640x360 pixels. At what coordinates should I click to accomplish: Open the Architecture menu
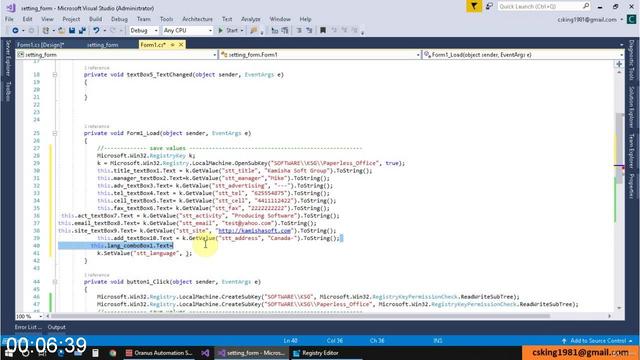pyautogui.click(x=198, y=19)
